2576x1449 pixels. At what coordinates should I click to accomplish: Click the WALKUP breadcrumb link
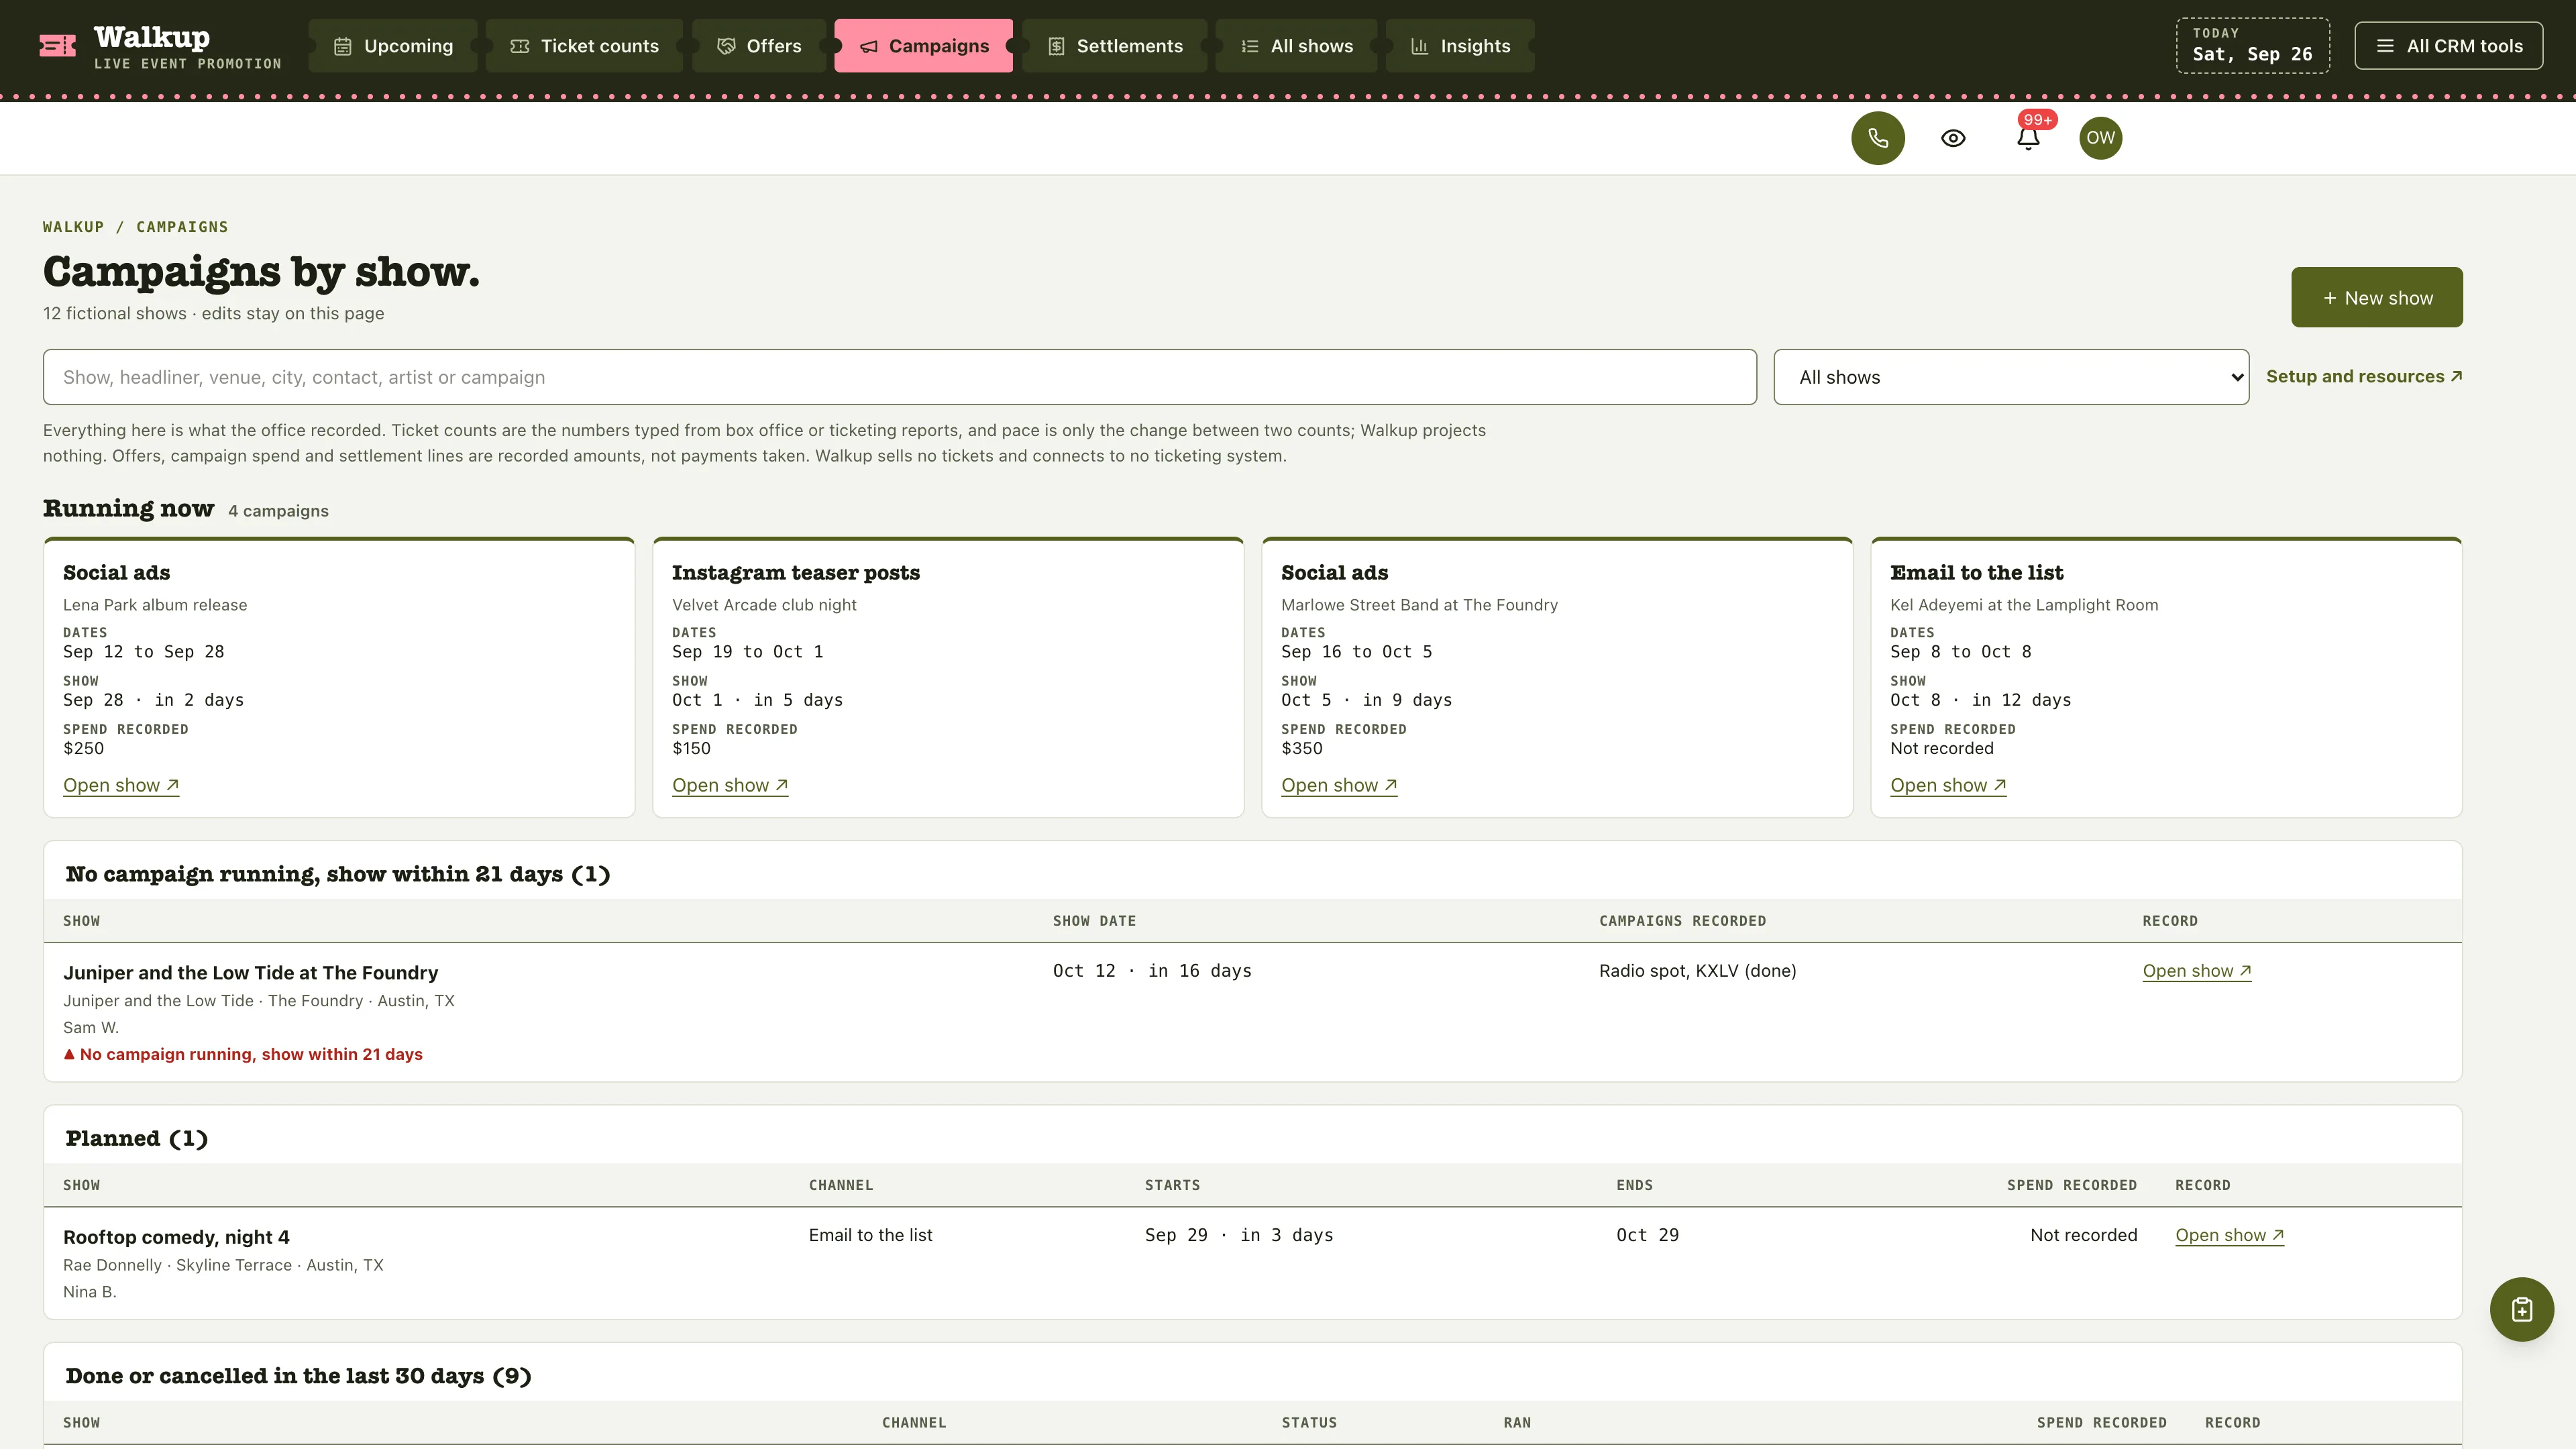[73, 227]
